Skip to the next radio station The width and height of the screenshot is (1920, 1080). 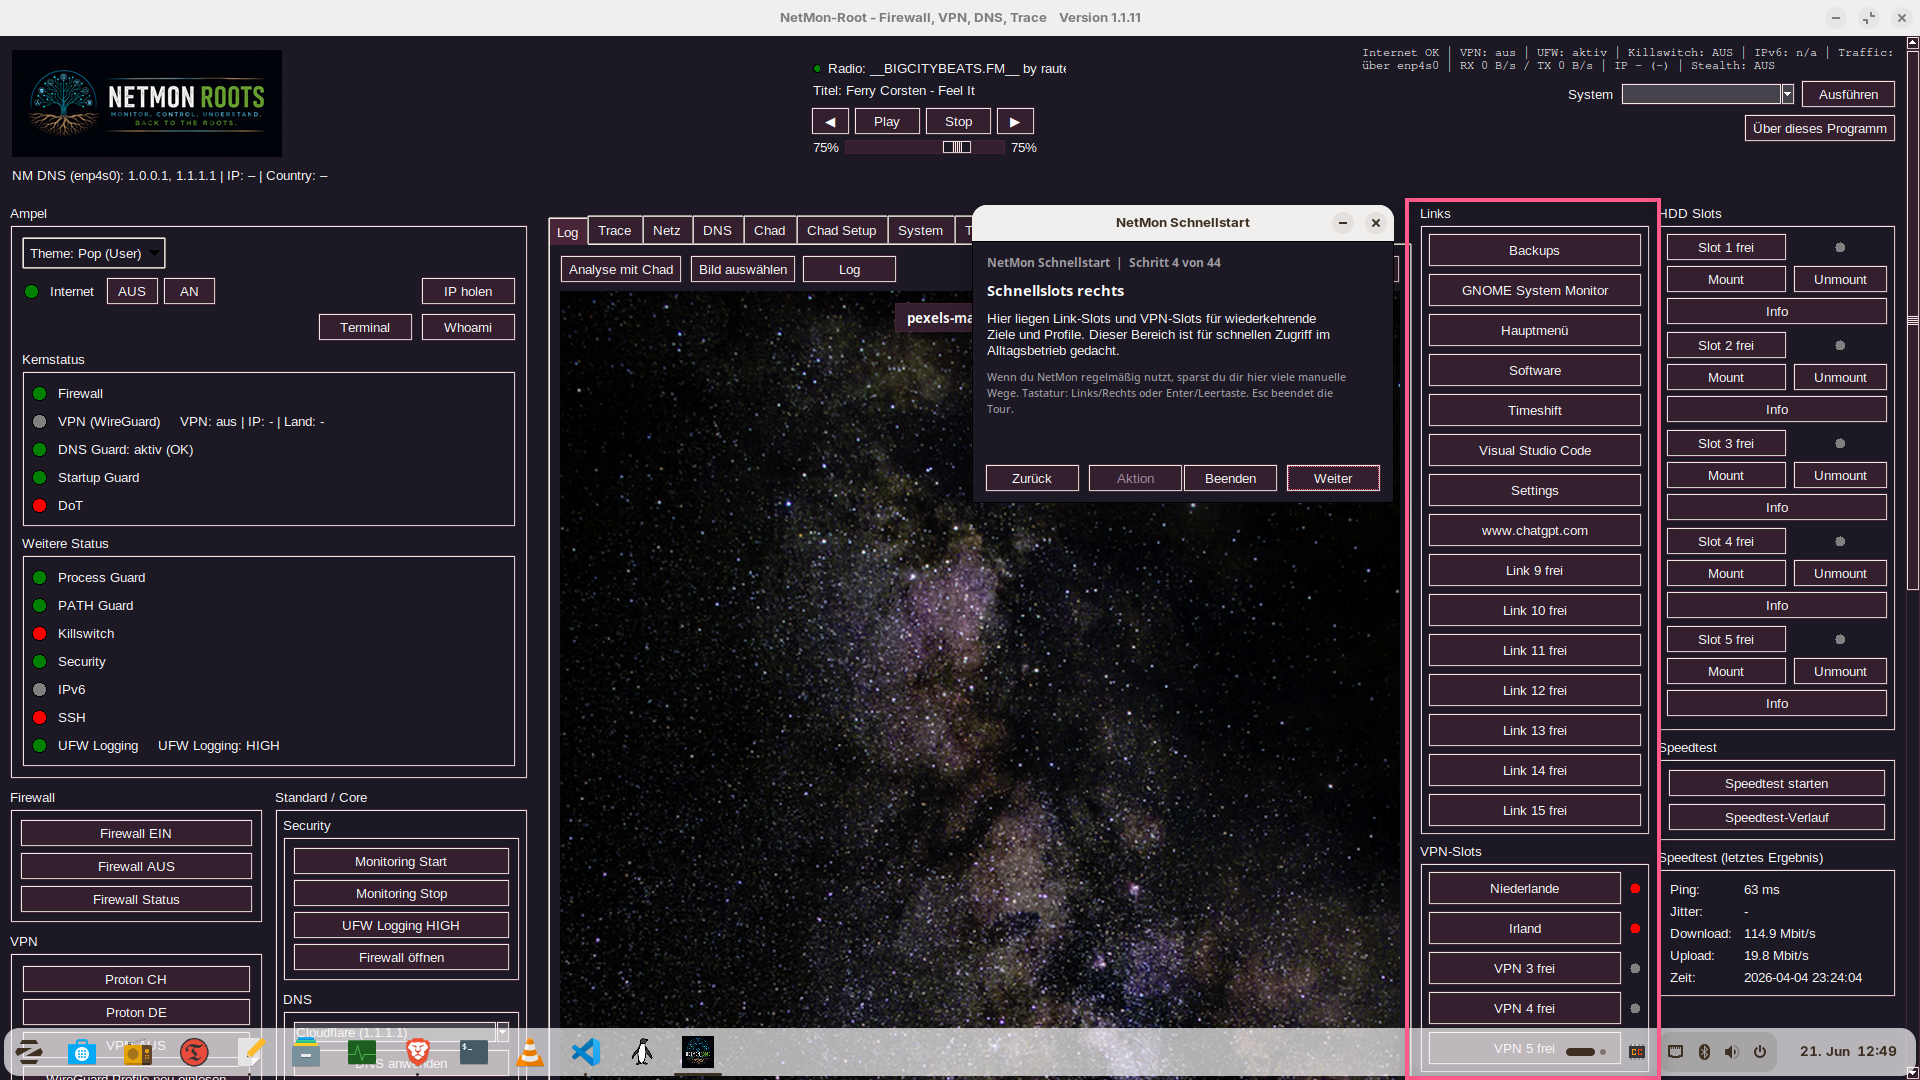point(1015,122)
